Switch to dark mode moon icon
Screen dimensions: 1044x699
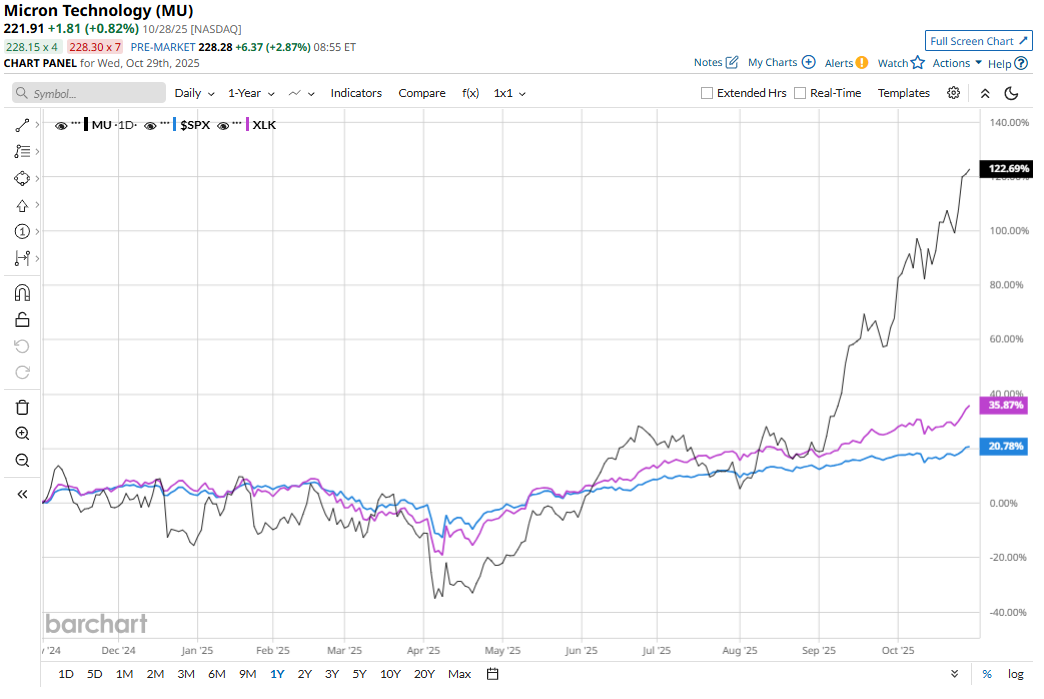pos(1011,93)
